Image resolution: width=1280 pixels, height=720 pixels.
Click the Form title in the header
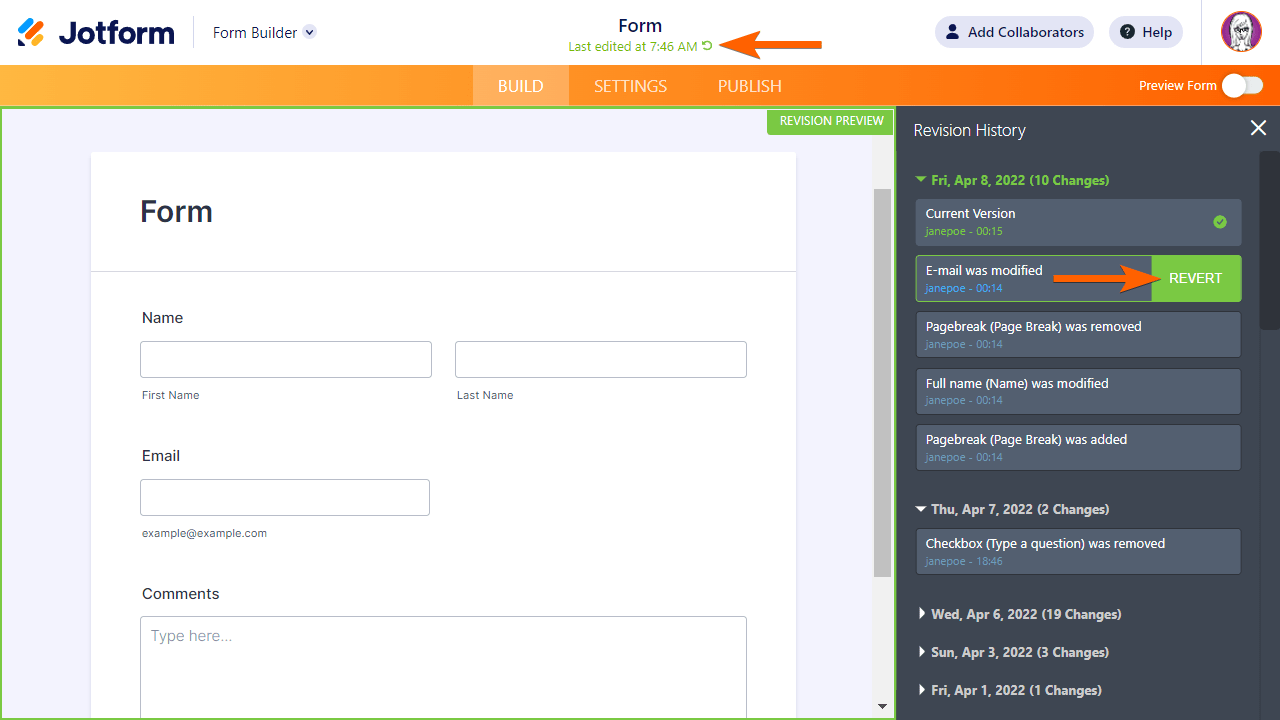640,26
